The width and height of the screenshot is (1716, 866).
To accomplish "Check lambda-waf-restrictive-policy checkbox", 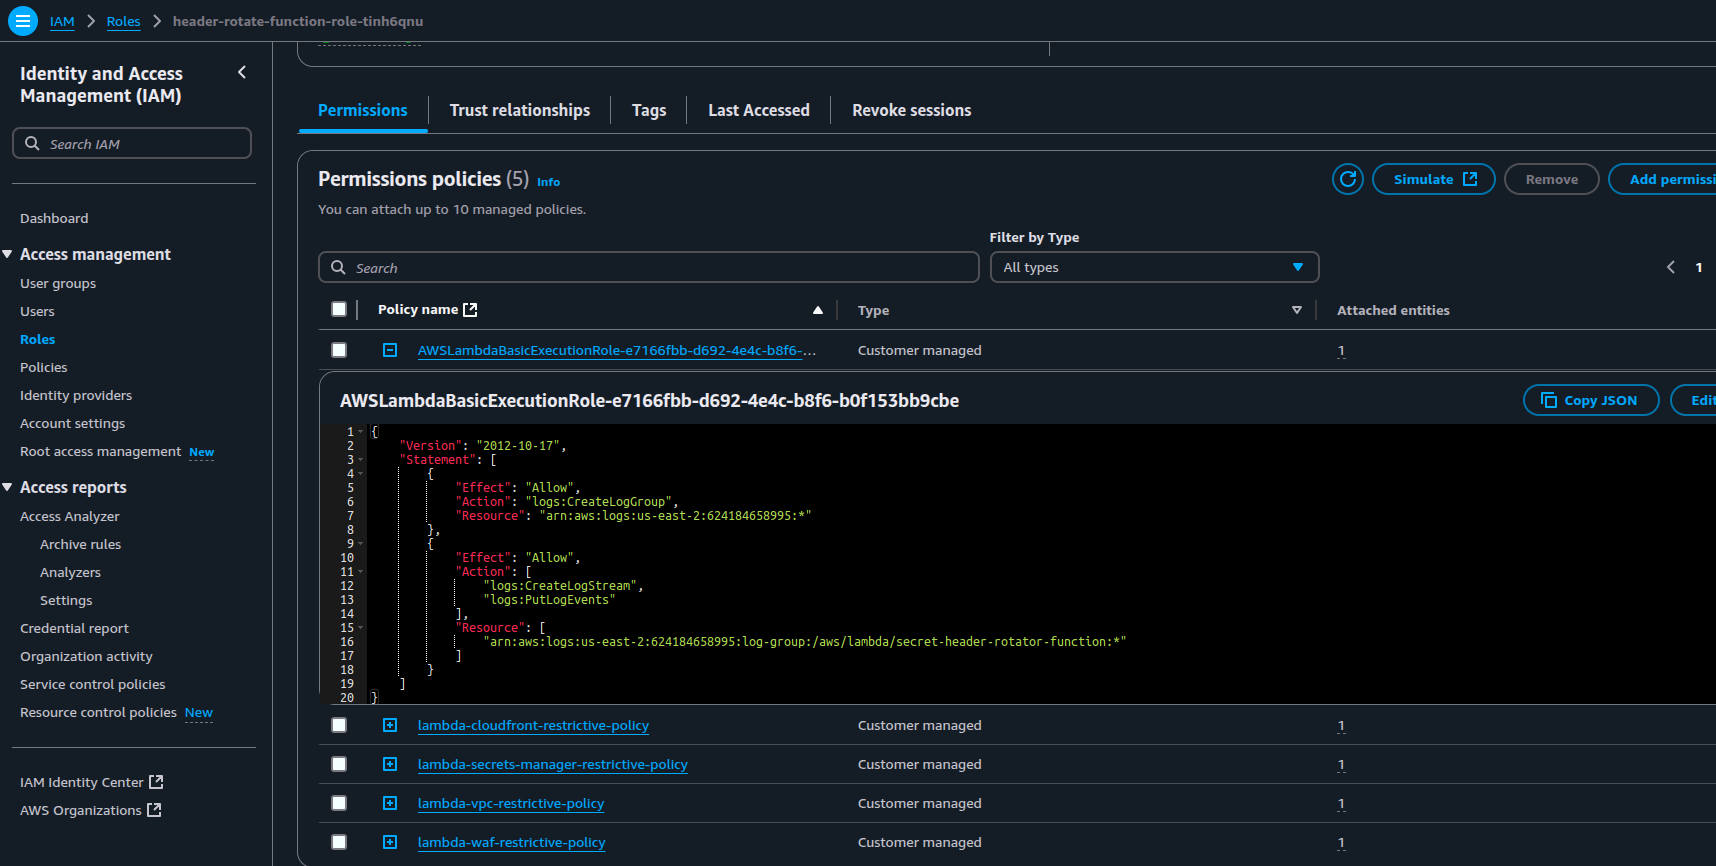I will point(339,842).
